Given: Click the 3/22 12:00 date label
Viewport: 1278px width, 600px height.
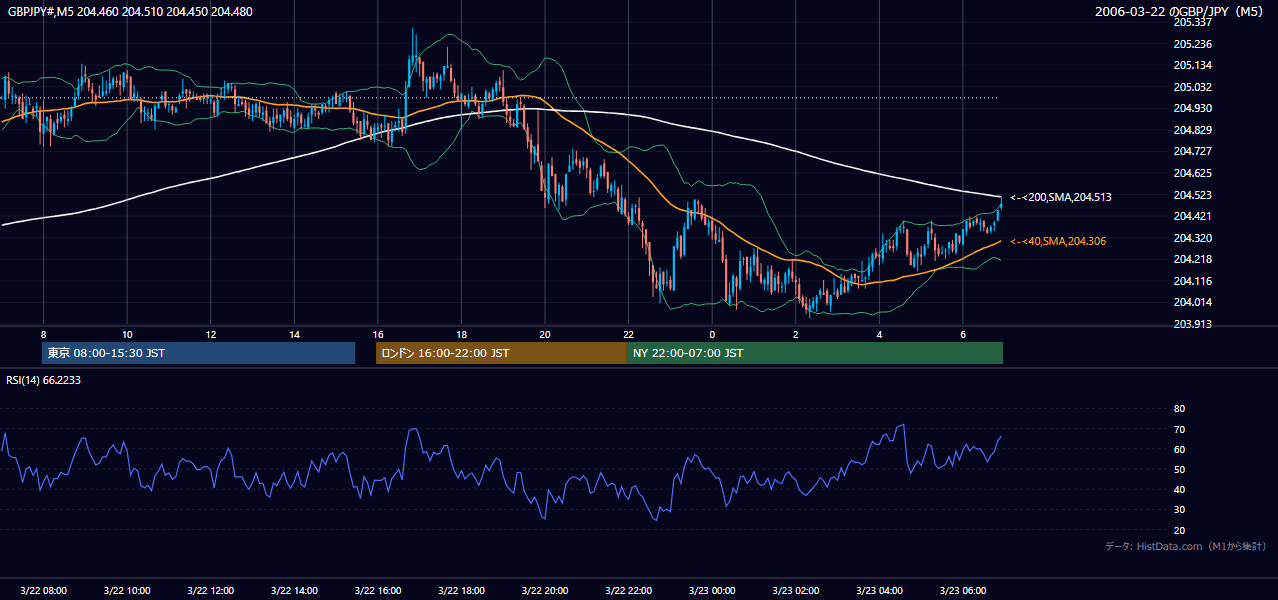Looking at the screenshot, I should 210,590.
